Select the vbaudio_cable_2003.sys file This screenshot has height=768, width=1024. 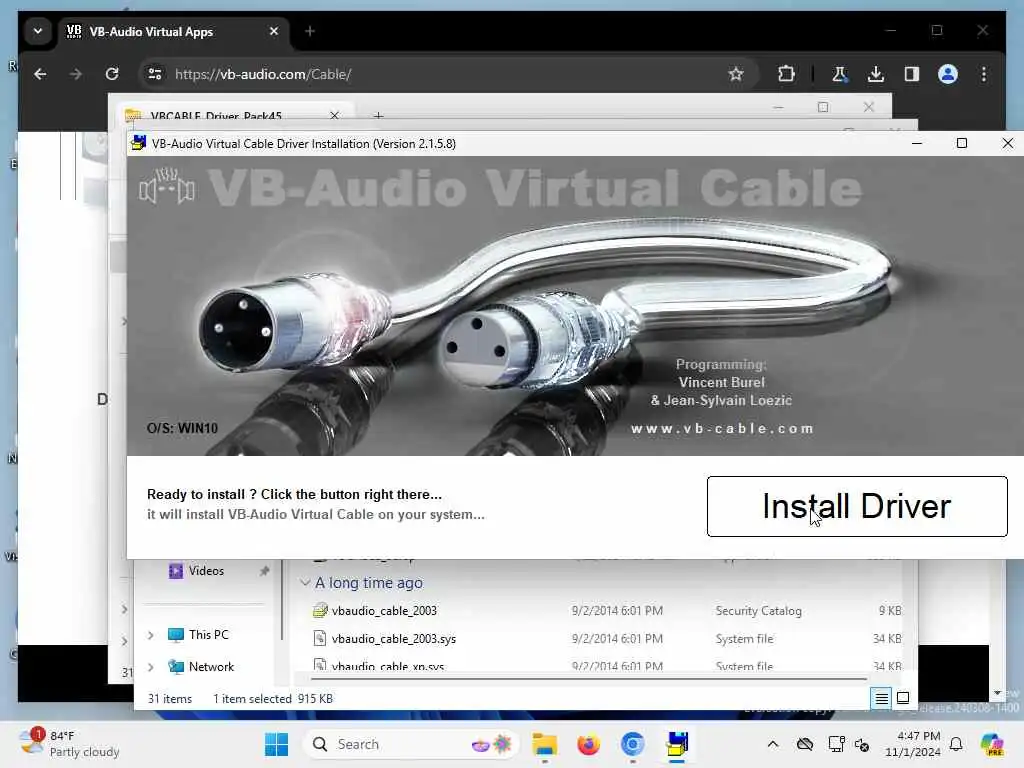point(394,639)
